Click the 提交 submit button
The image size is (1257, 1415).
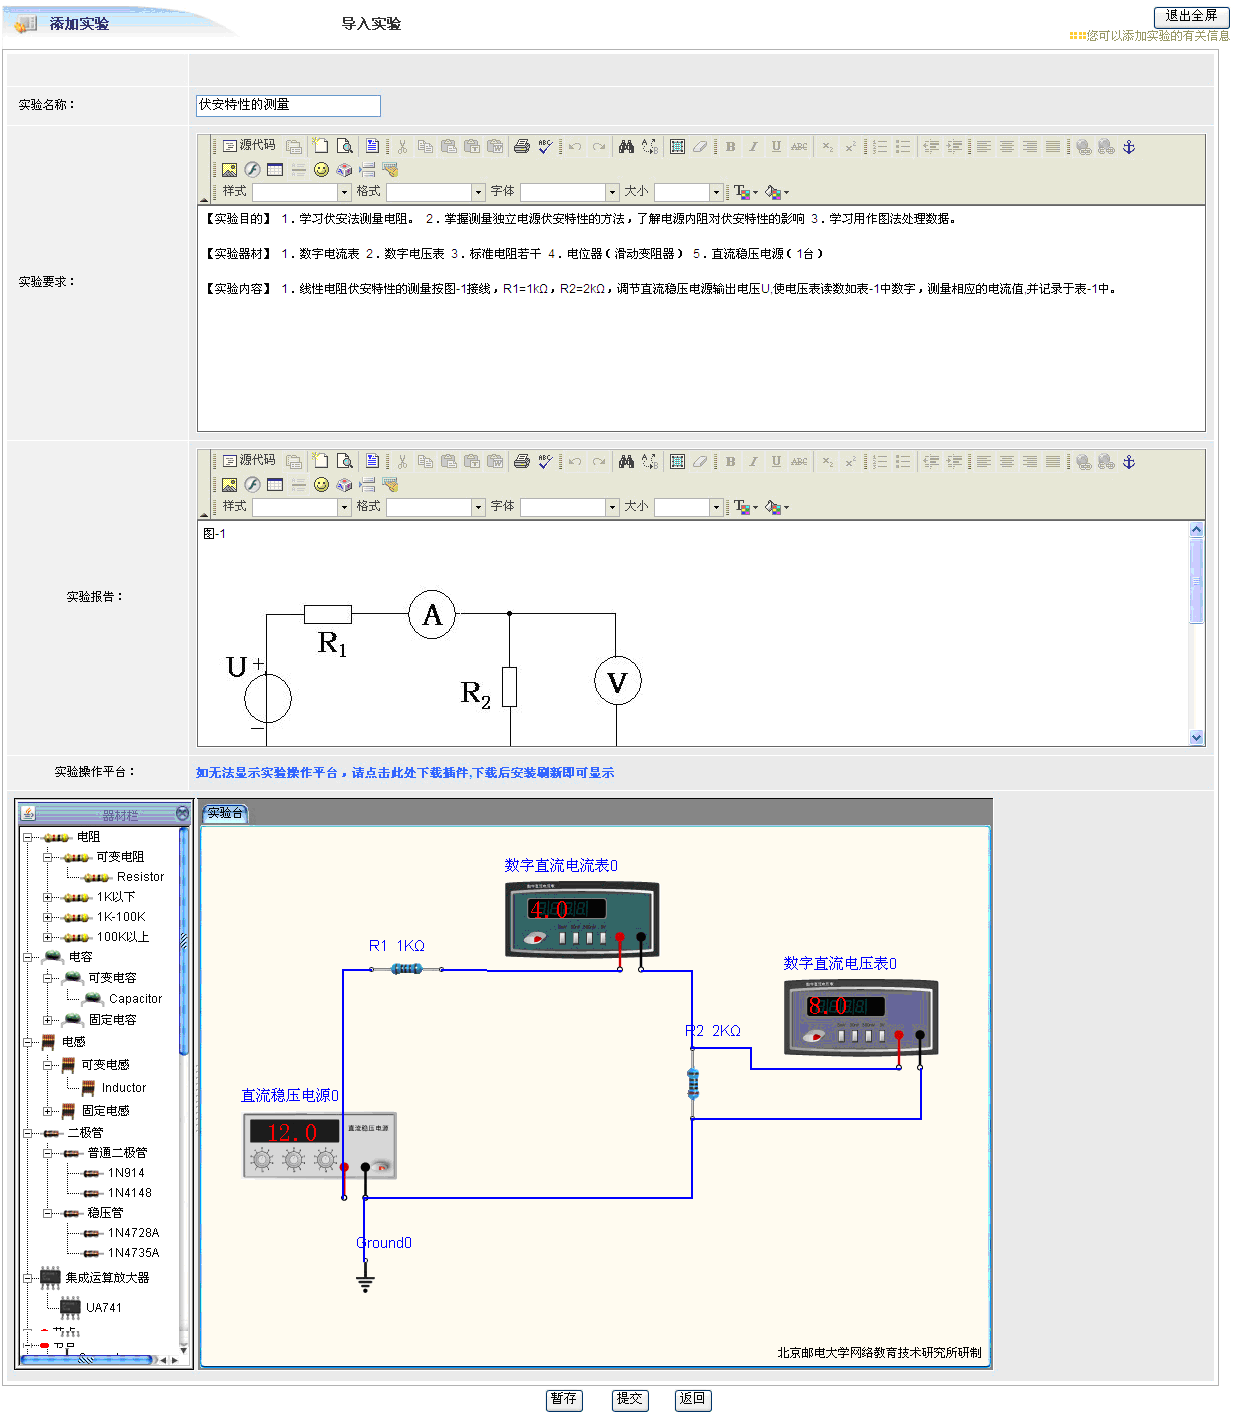tap(629, 1399)
